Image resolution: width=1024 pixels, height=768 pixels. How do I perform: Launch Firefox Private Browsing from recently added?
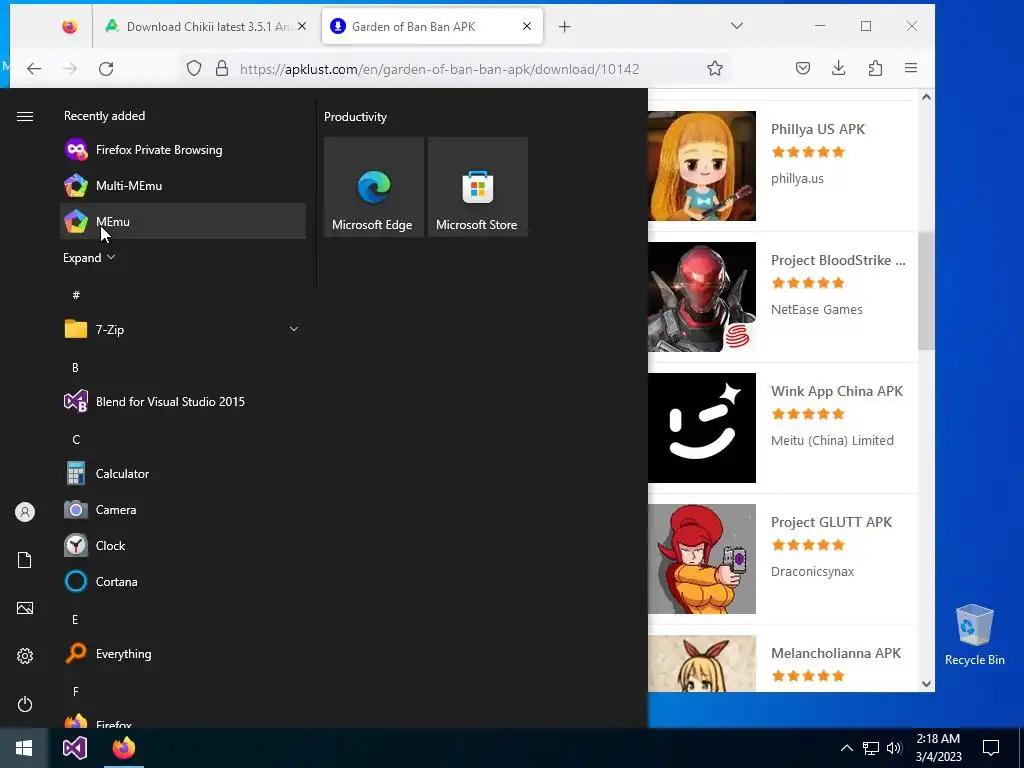coord(183,150)
